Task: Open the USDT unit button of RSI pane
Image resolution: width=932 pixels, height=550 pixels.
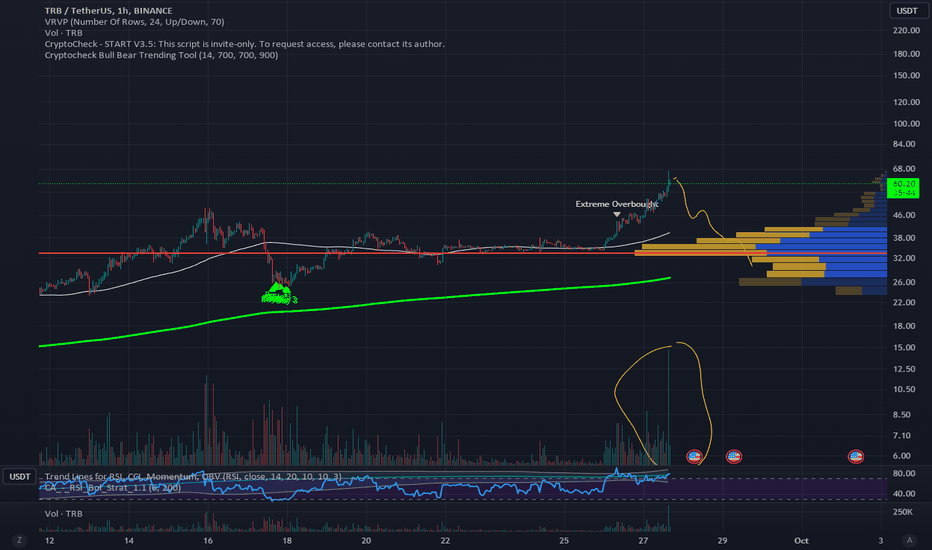Action: point(20,476)
